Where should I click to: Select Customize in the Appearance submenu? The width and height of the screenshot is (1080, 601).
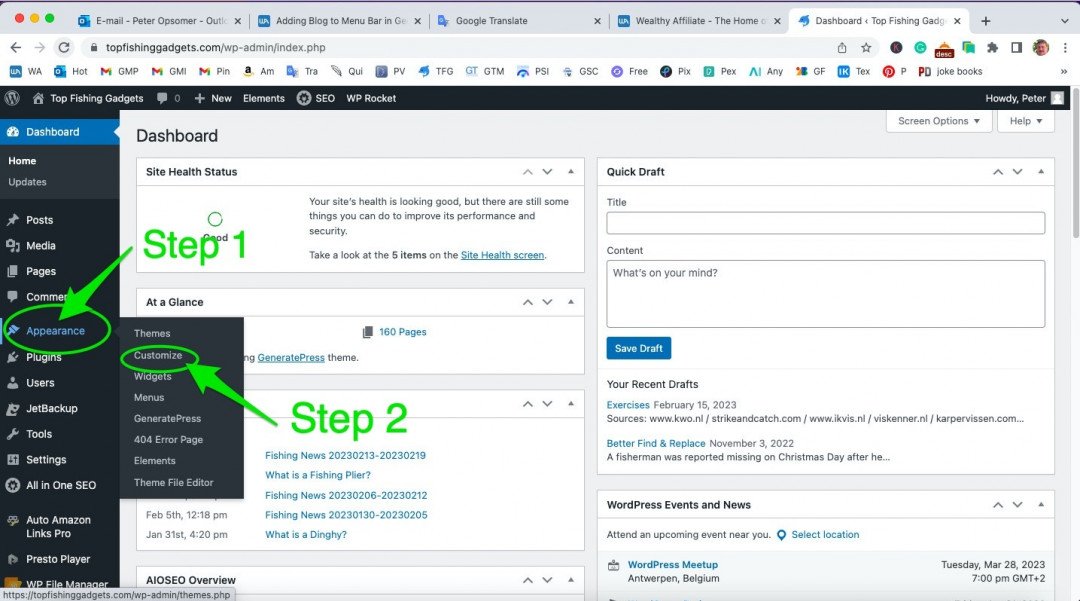point(160,355)
